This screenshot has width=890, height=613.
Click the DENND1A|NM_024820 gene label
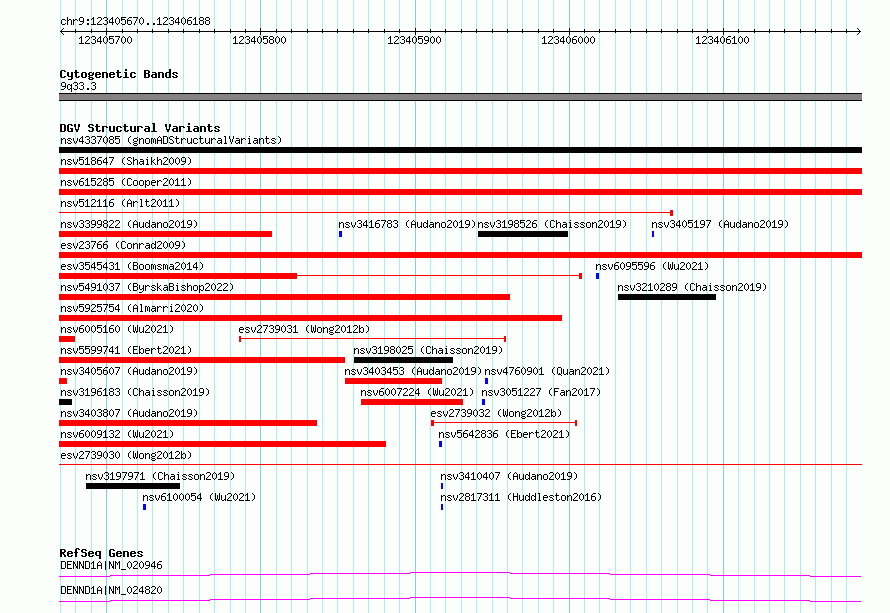click(x=111, y=590)
